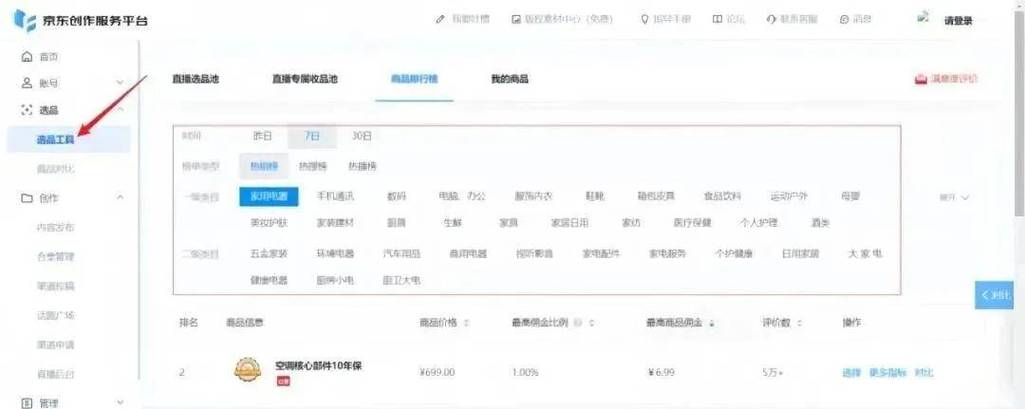Expand the 管理 sidebar section

point(120,403)
